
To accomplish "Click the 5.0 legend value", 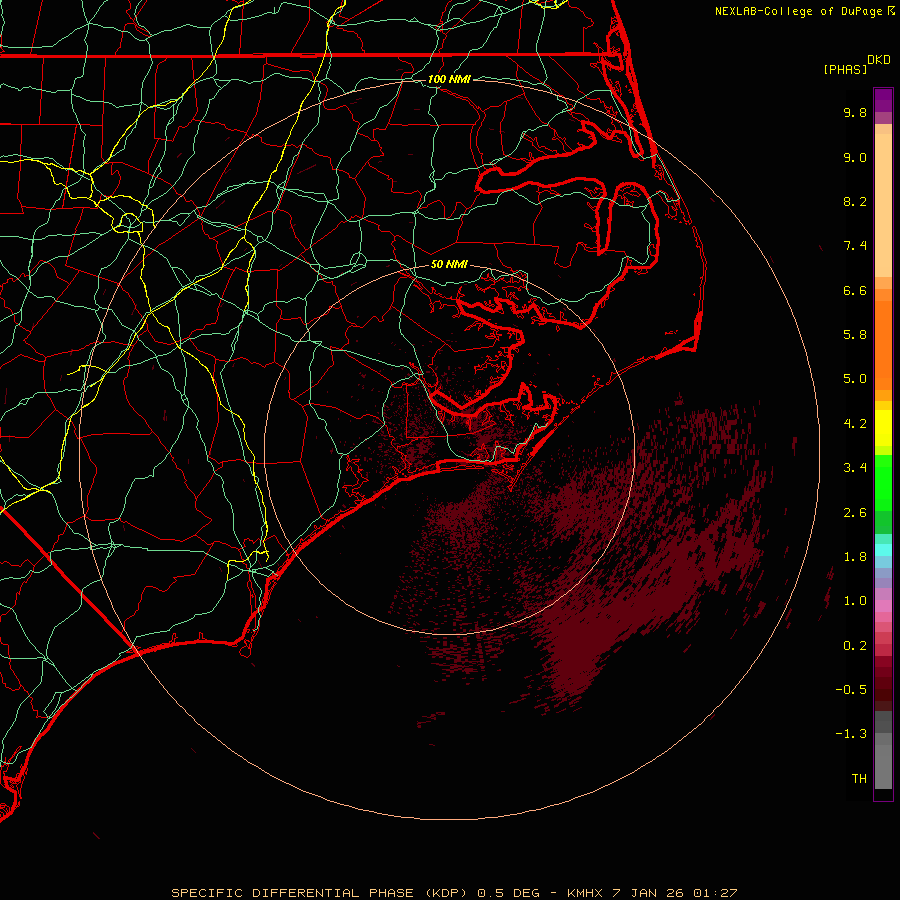I will point(855,379).
